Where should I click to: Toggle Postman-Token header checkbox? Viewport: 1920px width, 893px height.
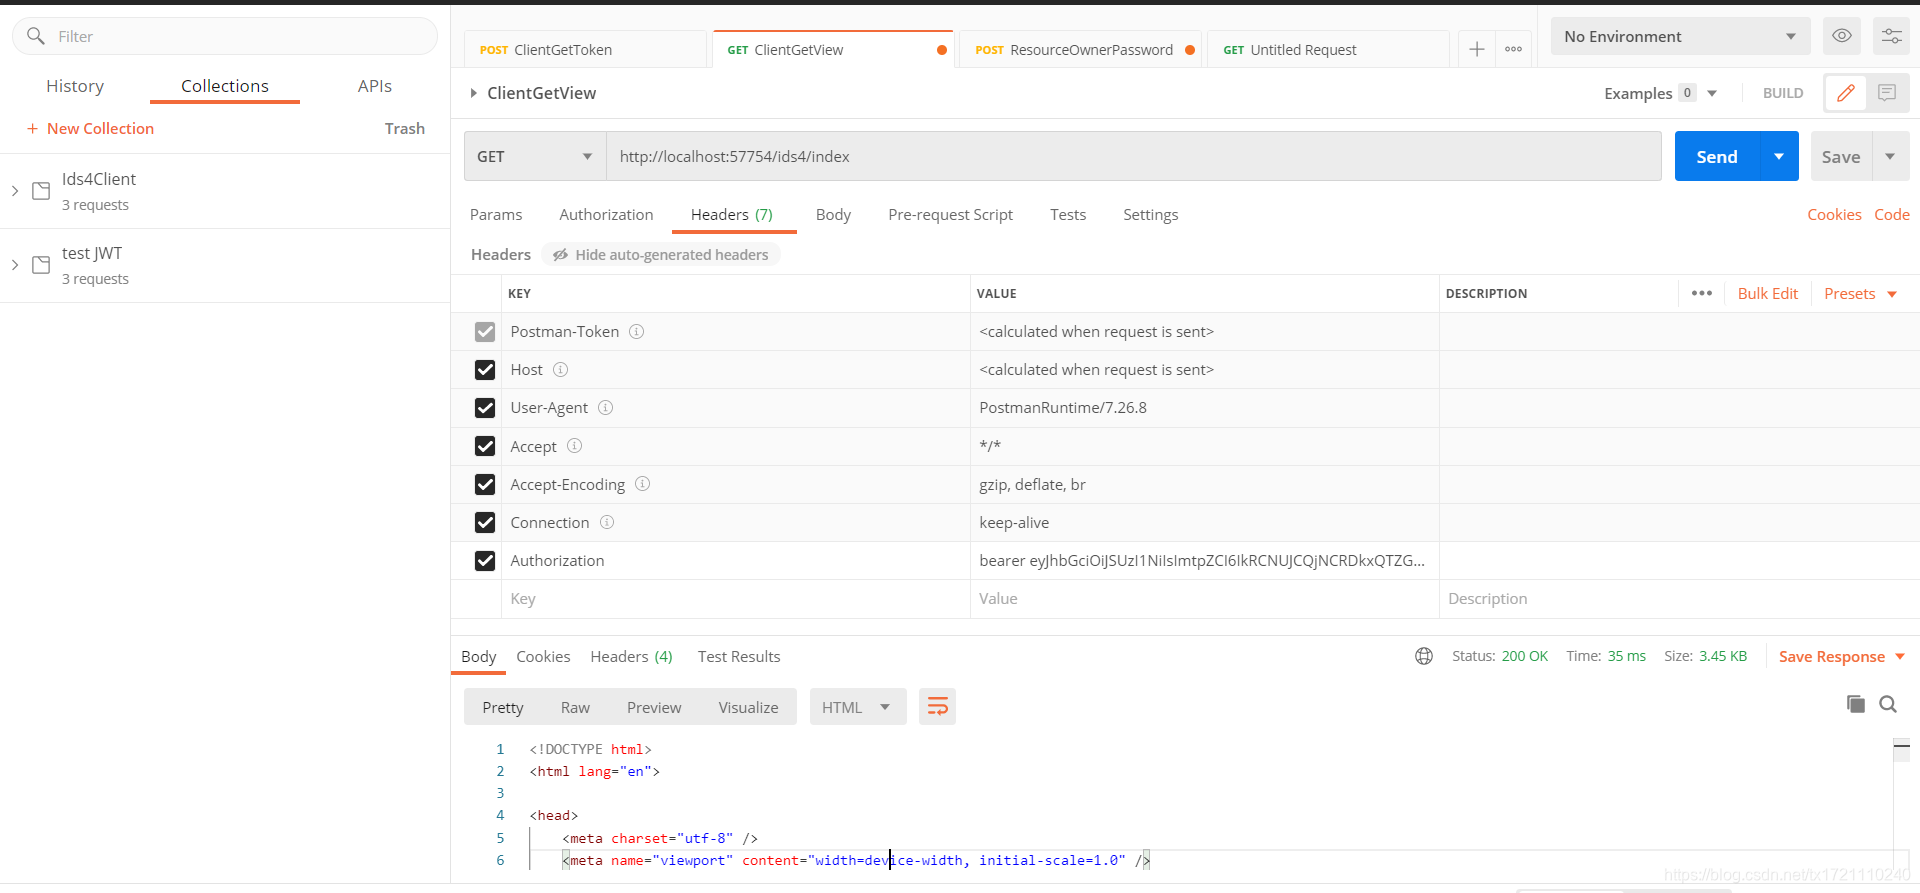[485, 332]
